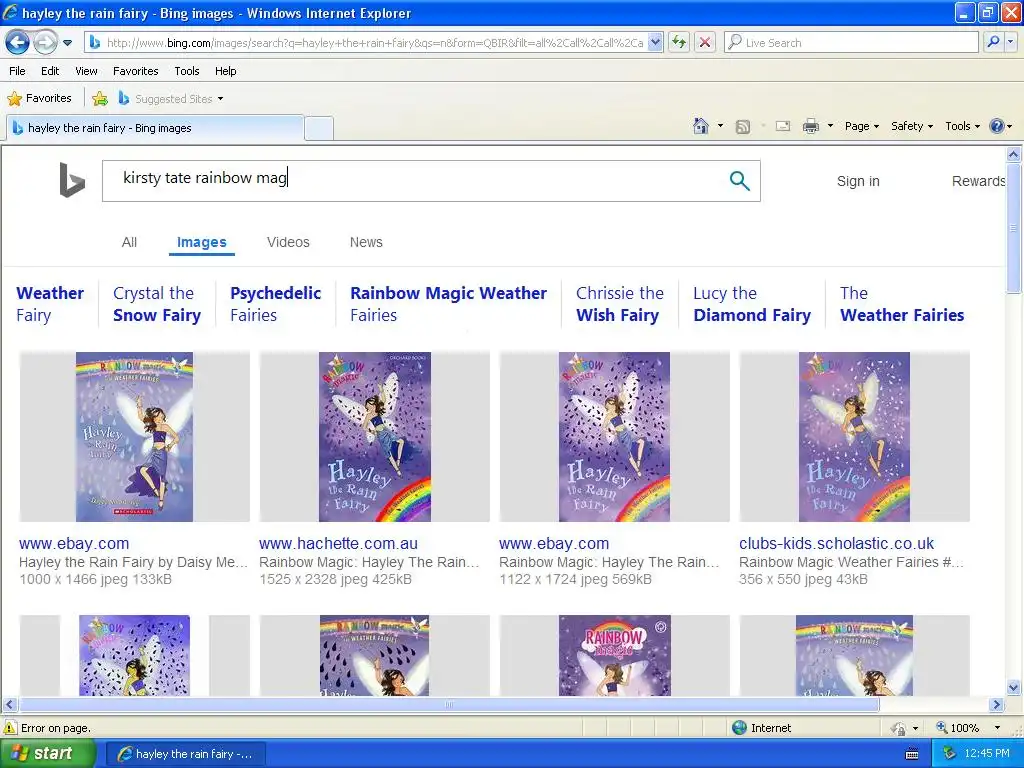Screen dimensions: 1024x768
Task: Open the Favorites menu in menu bar
Action: pyautogui.click(x=135, y=71)
